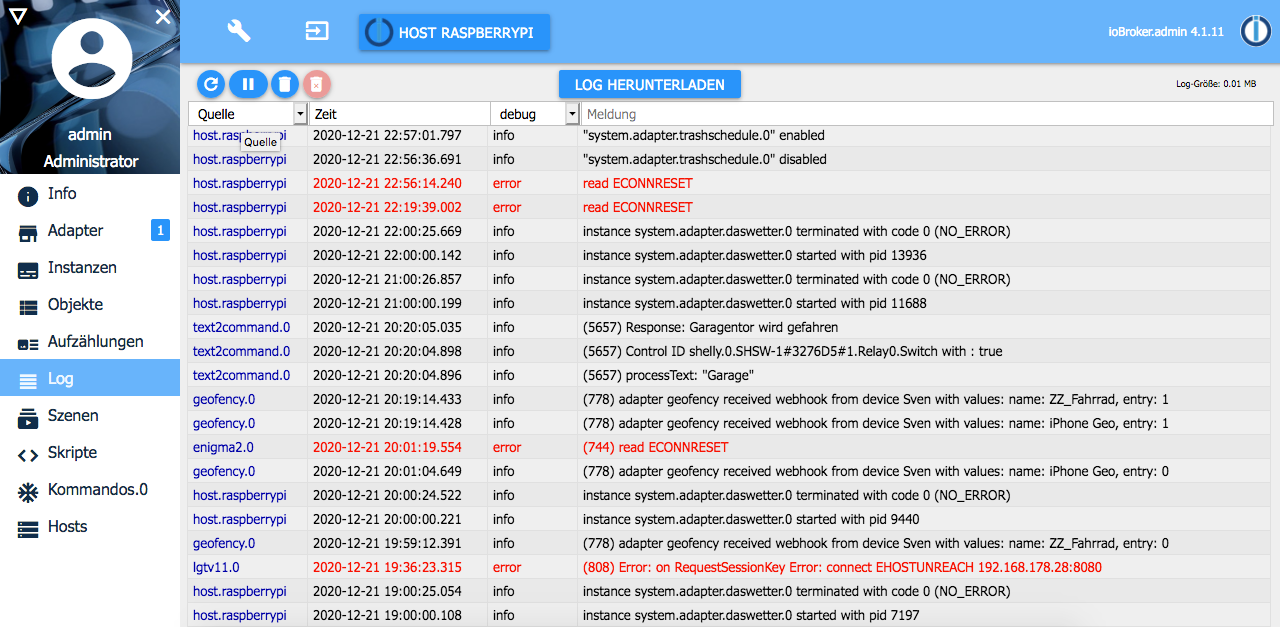The width and height of the screenshot is (1280, 627).
Task: Click '(744) read ECONNRESET' message
Action: (x=656, y=447)
